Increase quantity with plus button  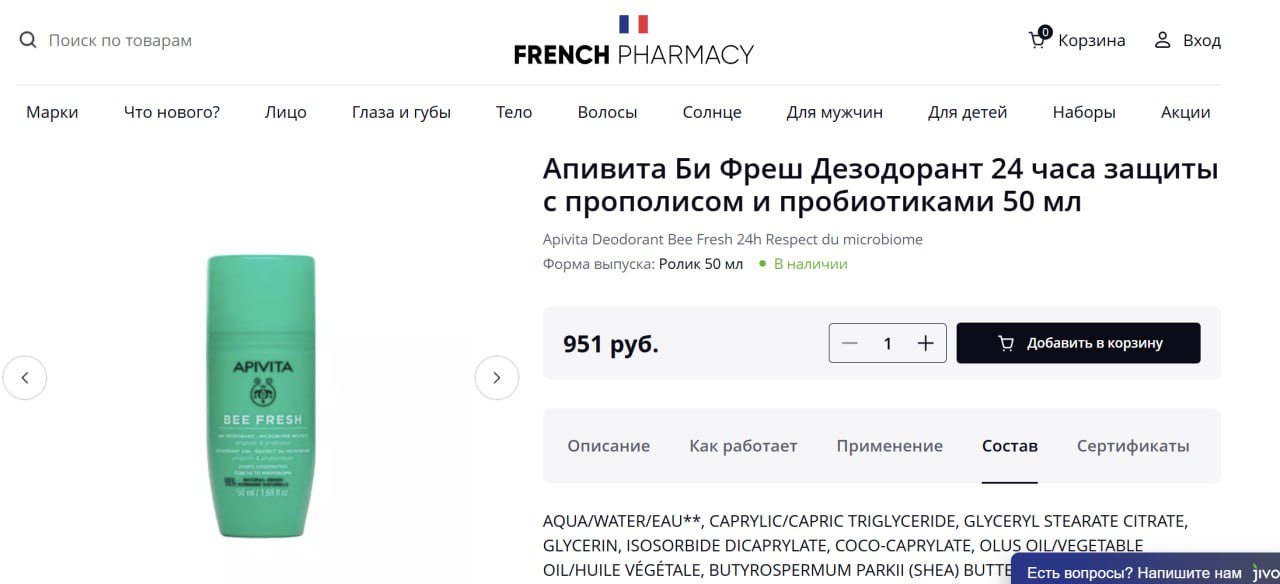tap(926, 343)
